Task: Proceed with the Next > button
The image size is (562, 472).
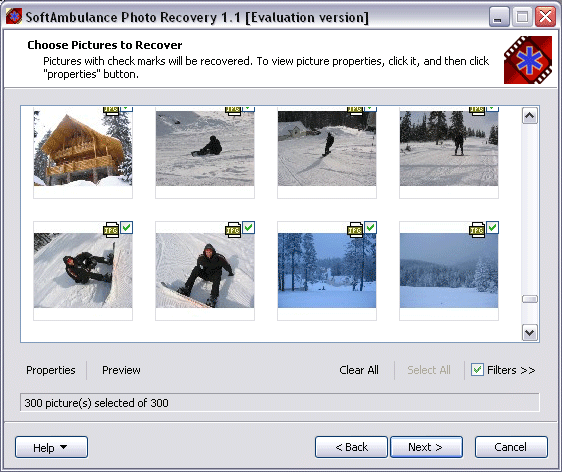Action: click(426, 447)
